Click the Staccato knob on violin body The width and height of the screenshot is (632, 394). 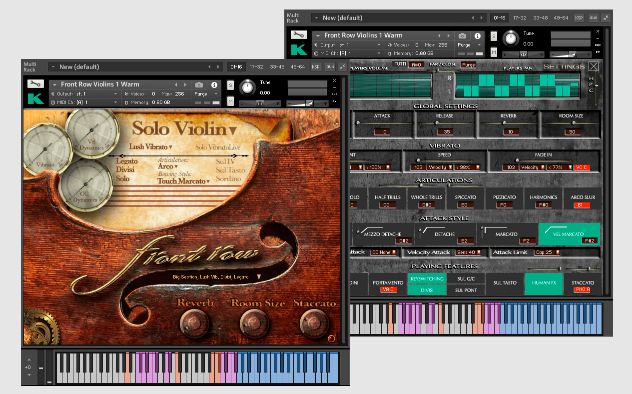(x=314, y=323)
